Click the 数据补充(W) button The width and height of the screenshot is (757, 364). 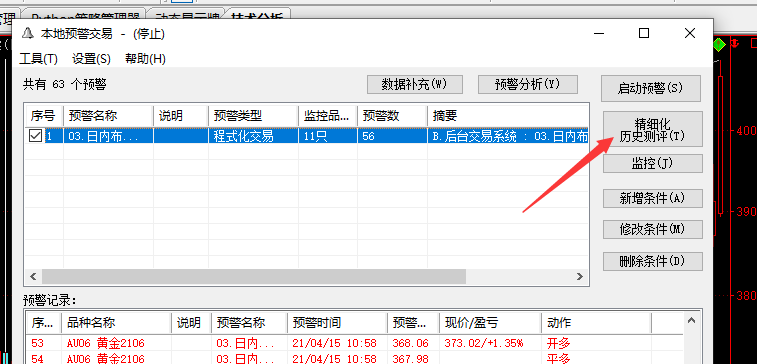coord(415,84)
